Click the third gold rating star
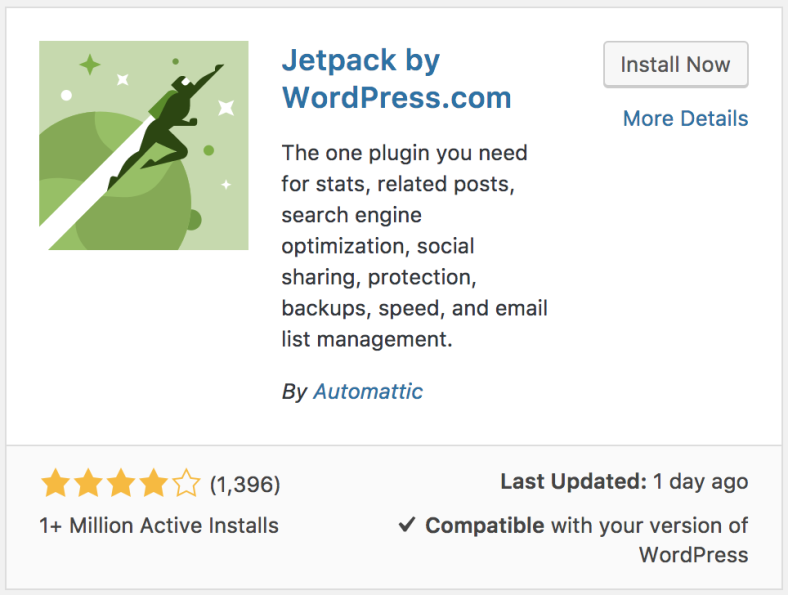The height and width of the screenshot is (595, 788). [121, 483]
